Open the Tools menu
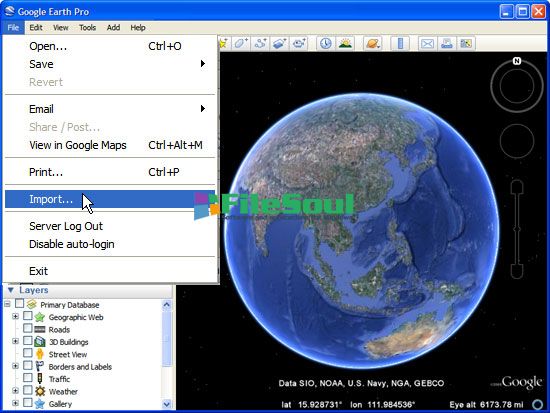 click(87, 27)
